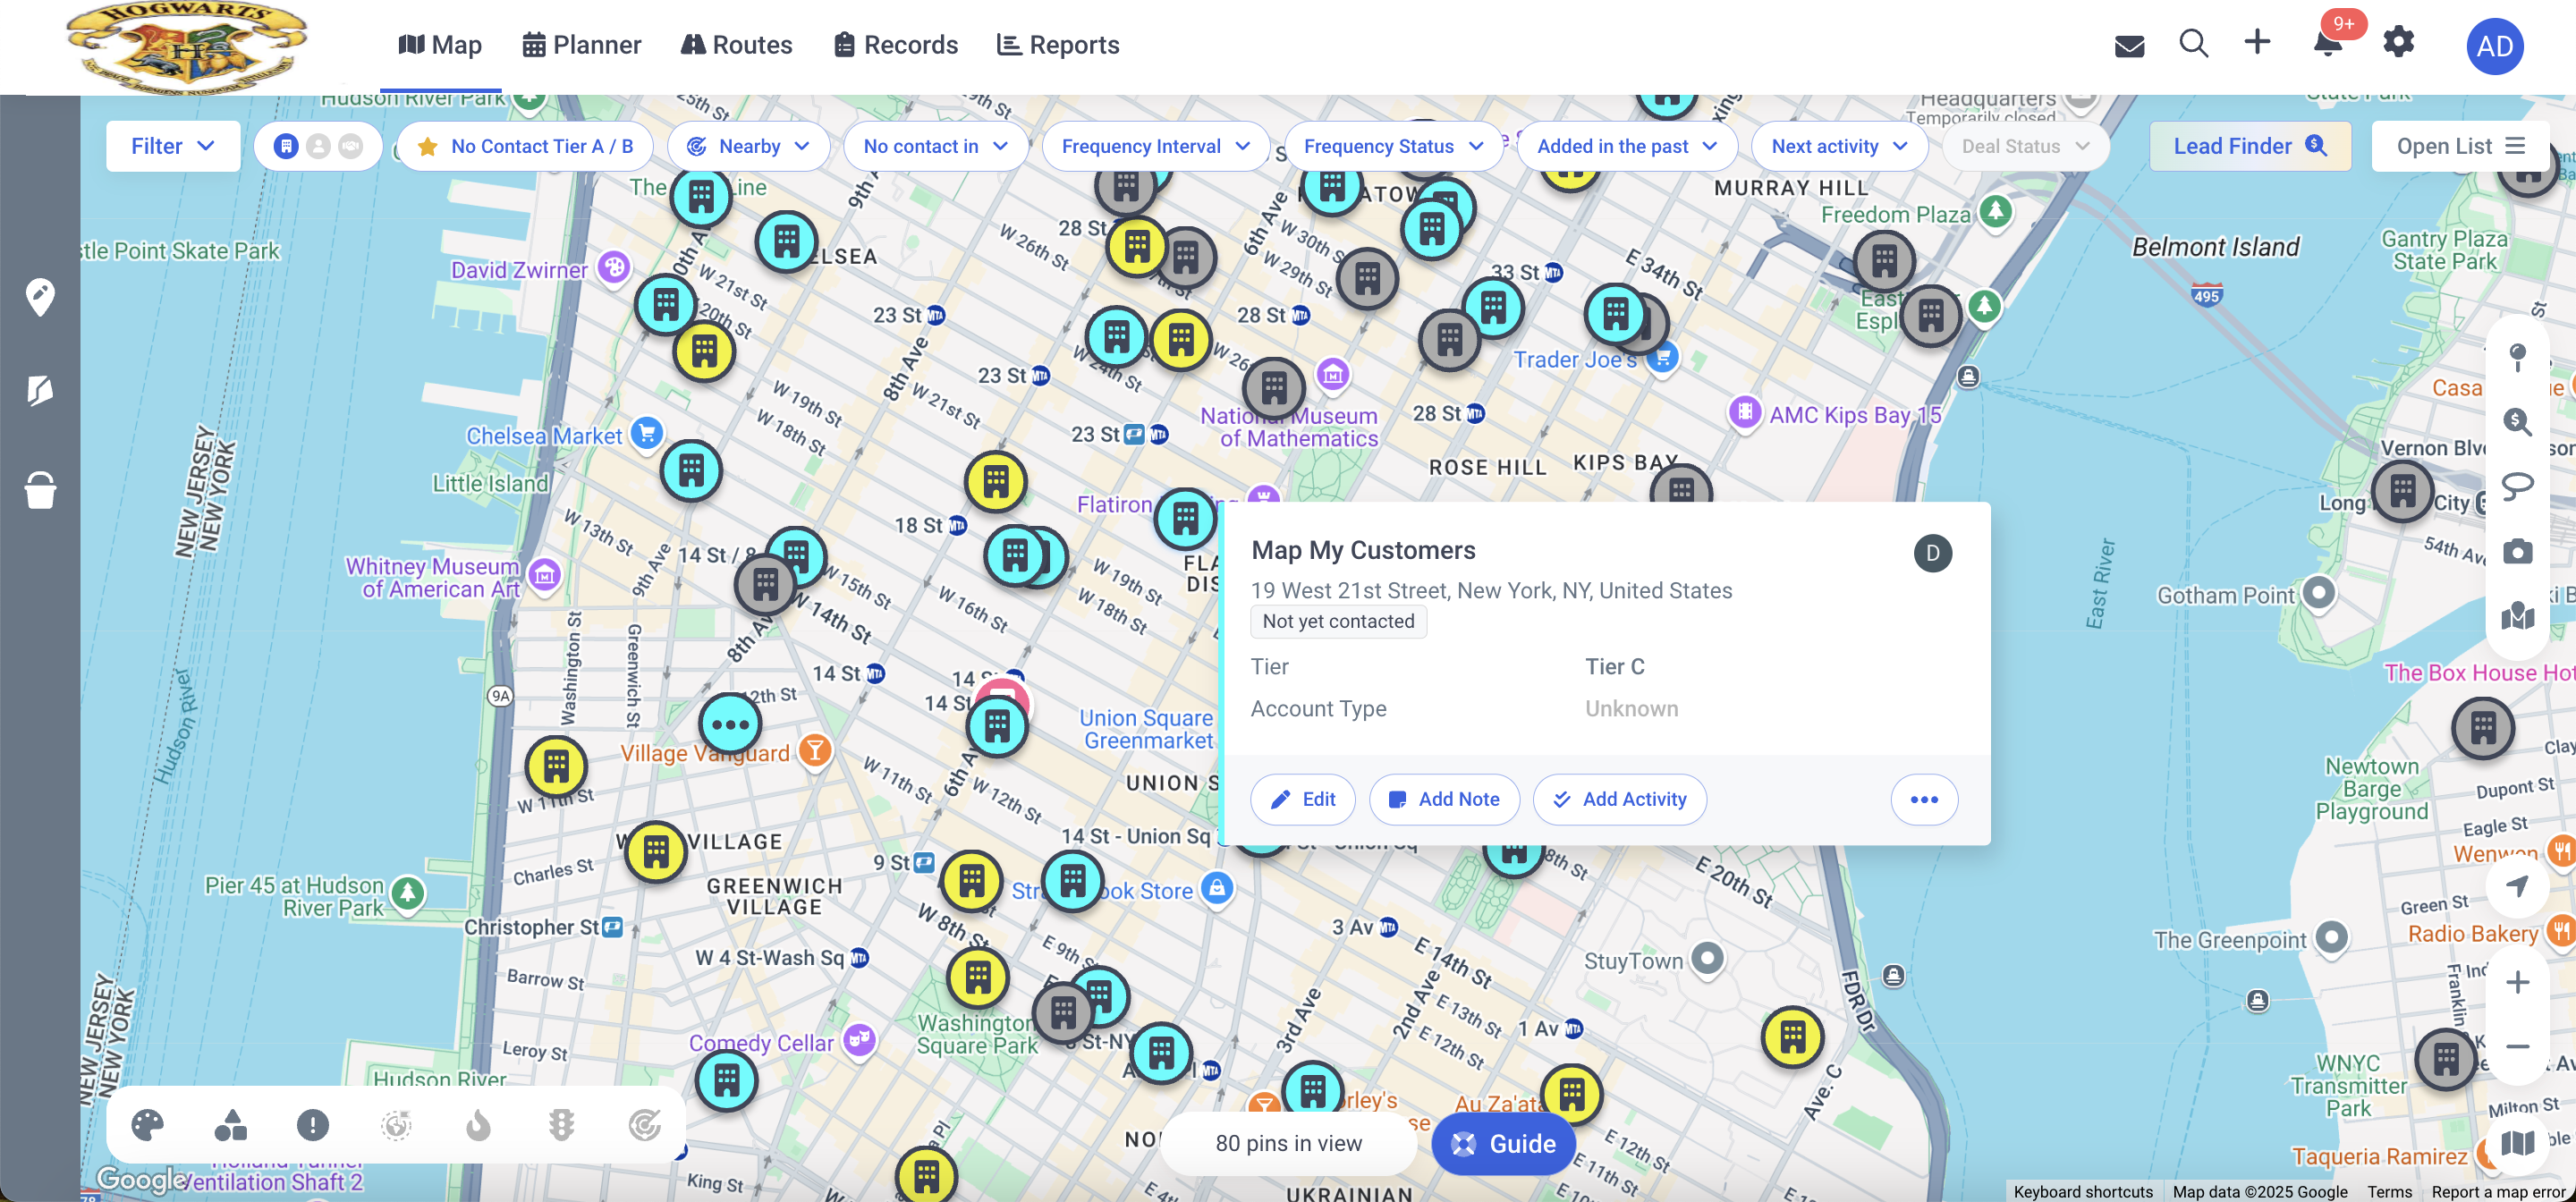Toggle the globe territory layer
Screen dimensions: 2576x1202
tap(396, 1125)
